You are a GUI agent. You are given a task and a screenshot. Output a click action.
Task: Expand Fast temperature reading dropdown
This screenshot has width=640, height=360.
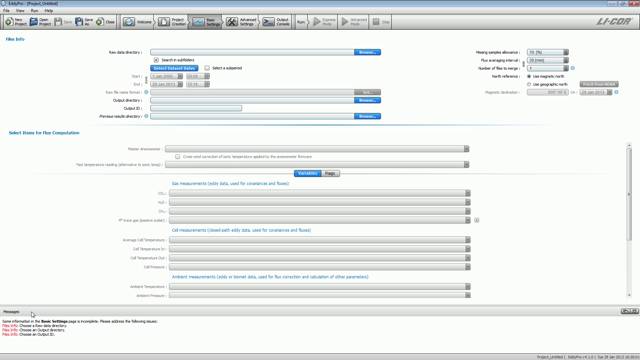[x=466, y=164]
